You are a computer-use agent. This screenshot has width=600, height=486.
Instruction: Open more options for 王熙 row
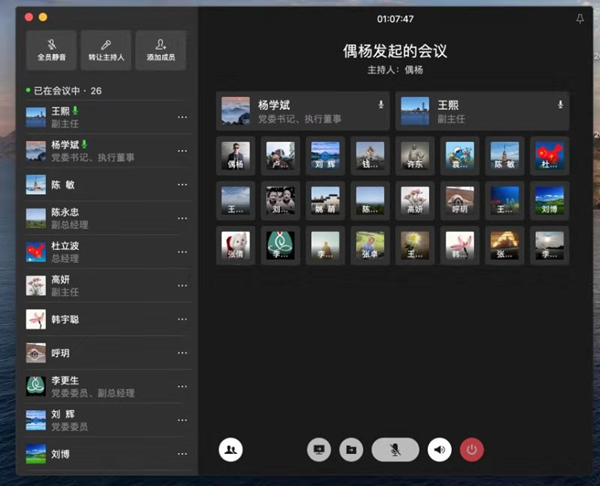183,117
